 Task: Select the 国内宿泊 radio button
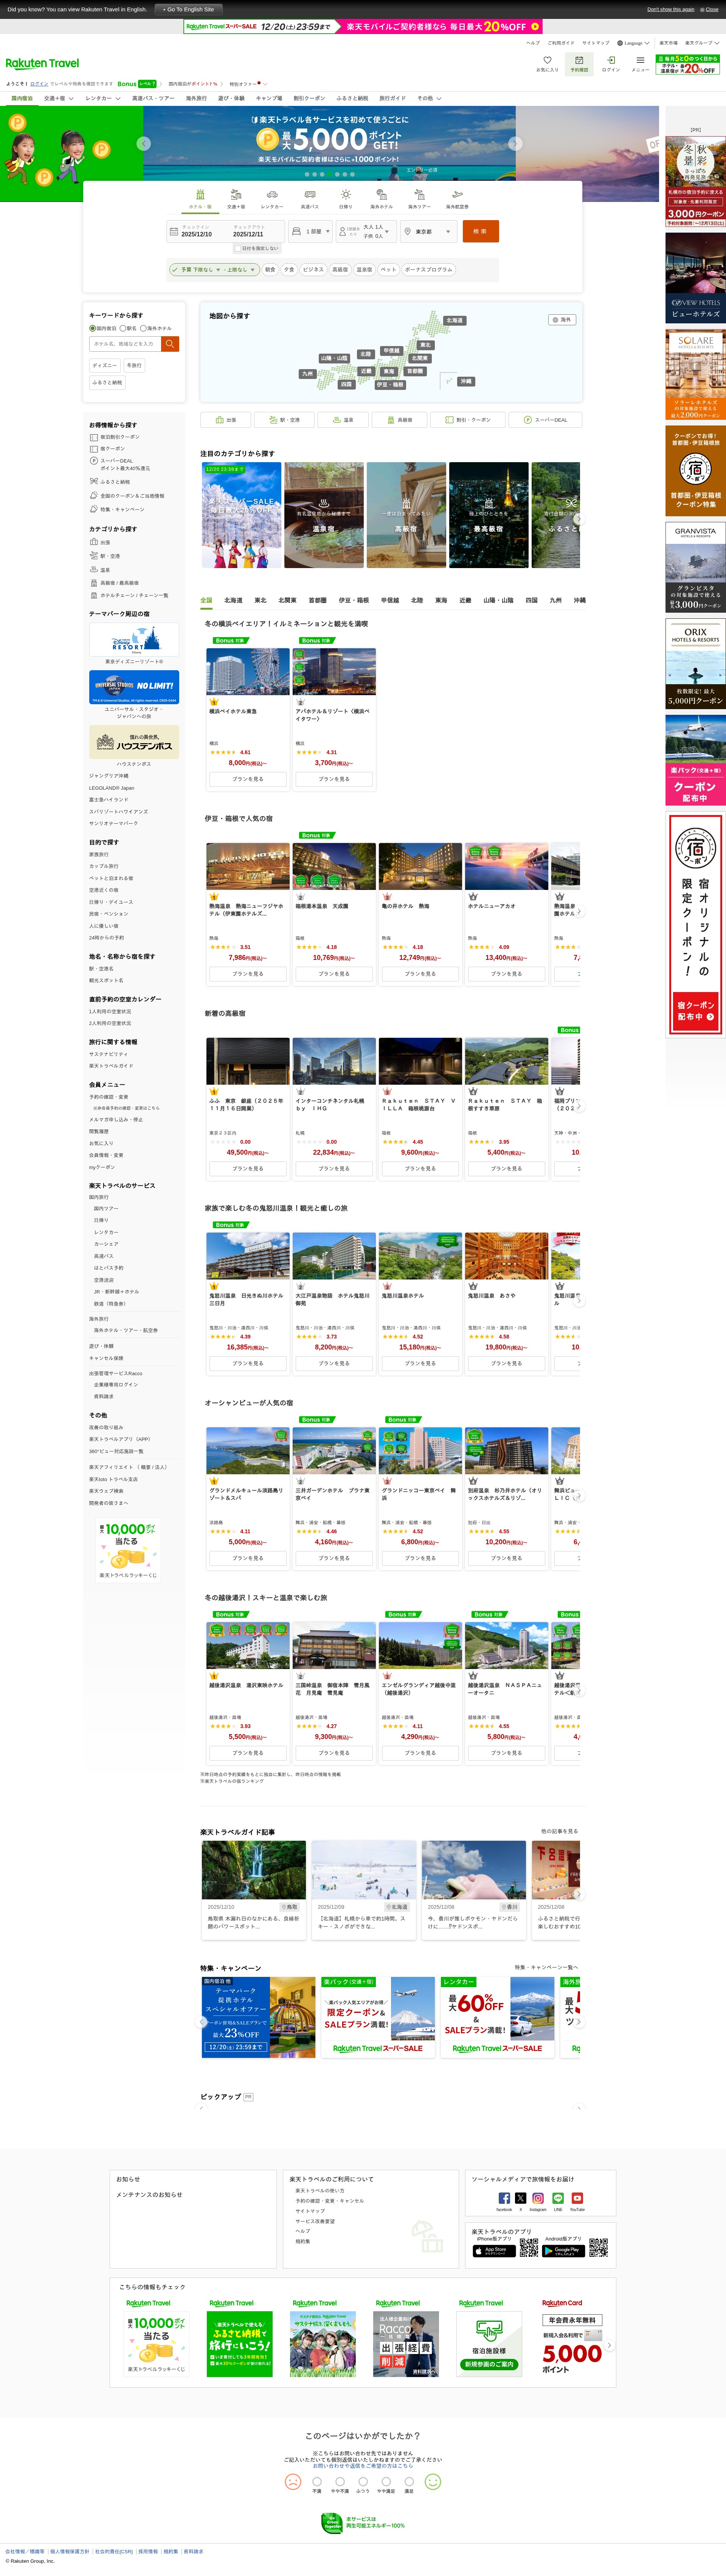pos(93,328)
